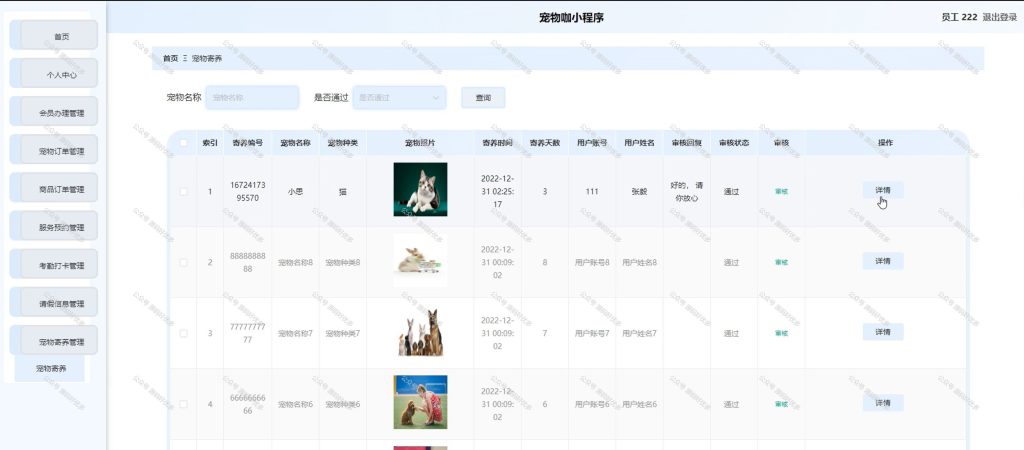1024x450 pixels.
Task: Check the row 4 checkbox for 宠物名称6
Action: [183, 404]
